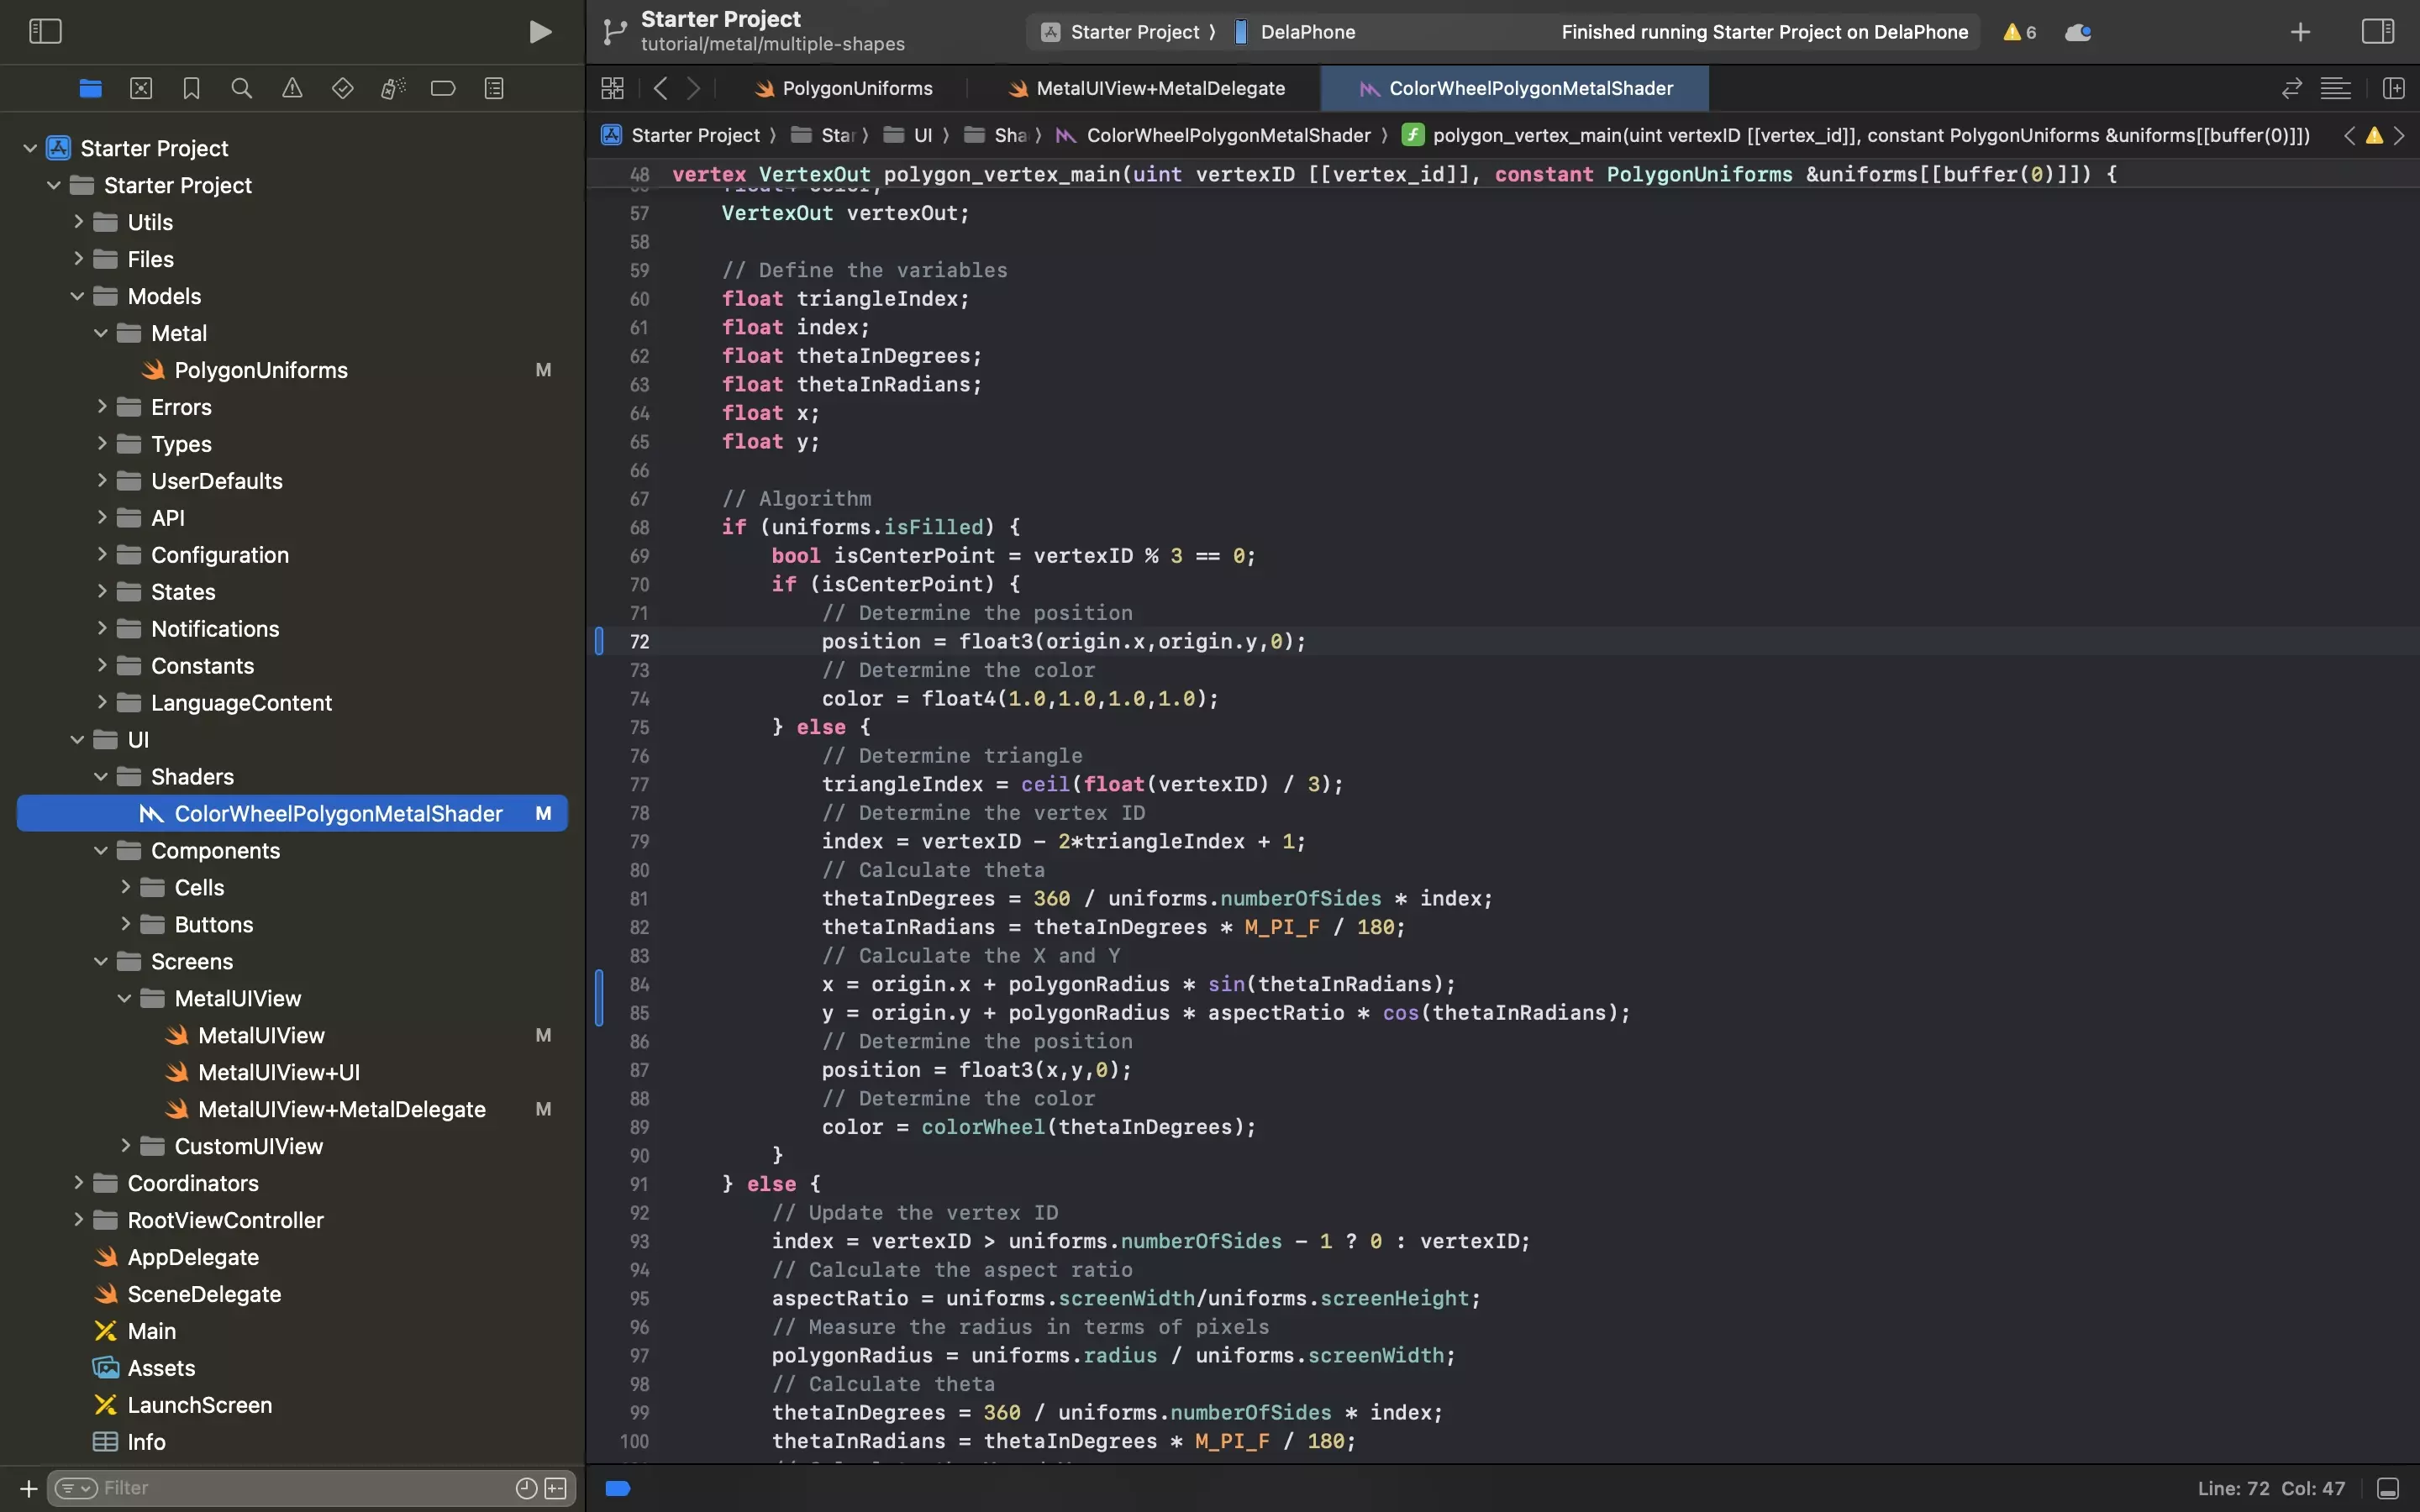The width and height of the screenshot is (2420, 1512).
Task: Open polygon_vertex_main function in jump bar
Action: pos(1857,135)
